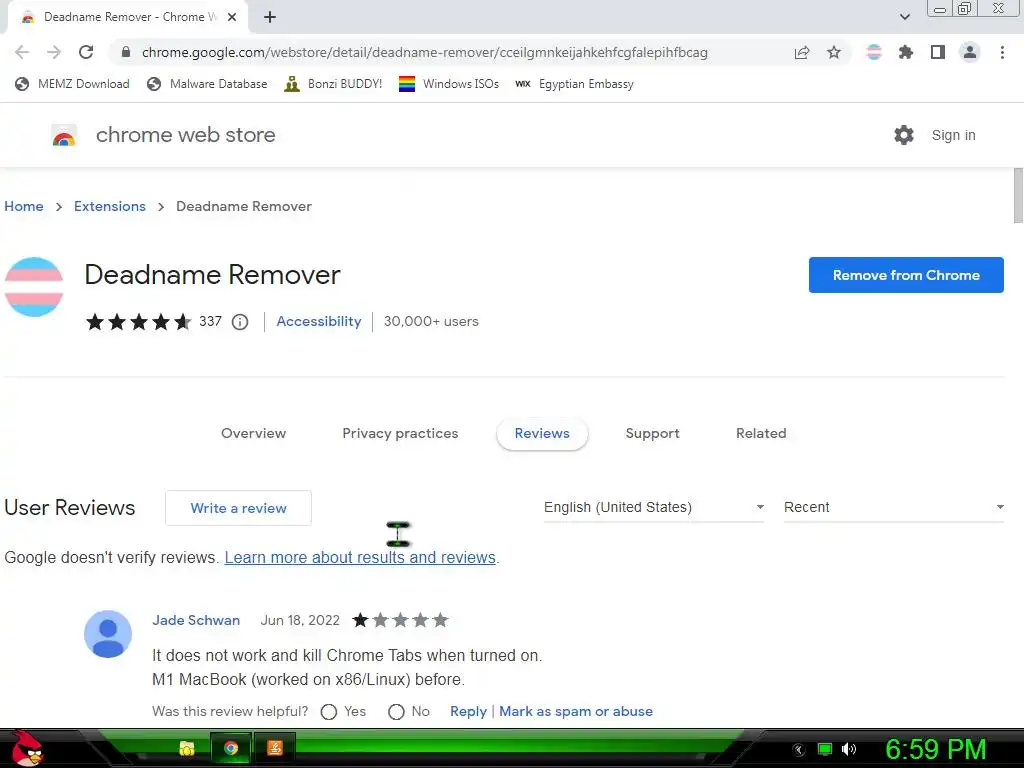This screenshot has height=768, width=1024.
Task: Close the Deadname Remover tab
Action: 232,17
